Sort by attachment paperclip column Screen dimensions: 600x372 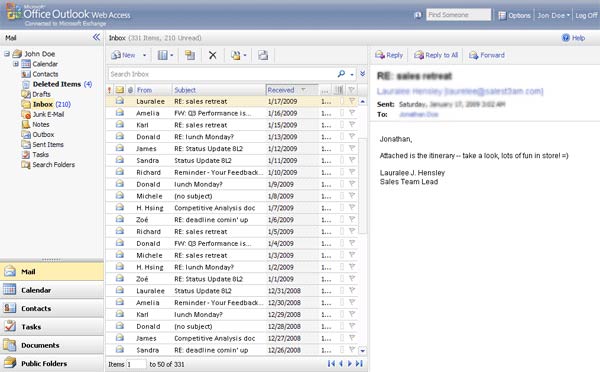pyautogui.click(x=130, y=90)
